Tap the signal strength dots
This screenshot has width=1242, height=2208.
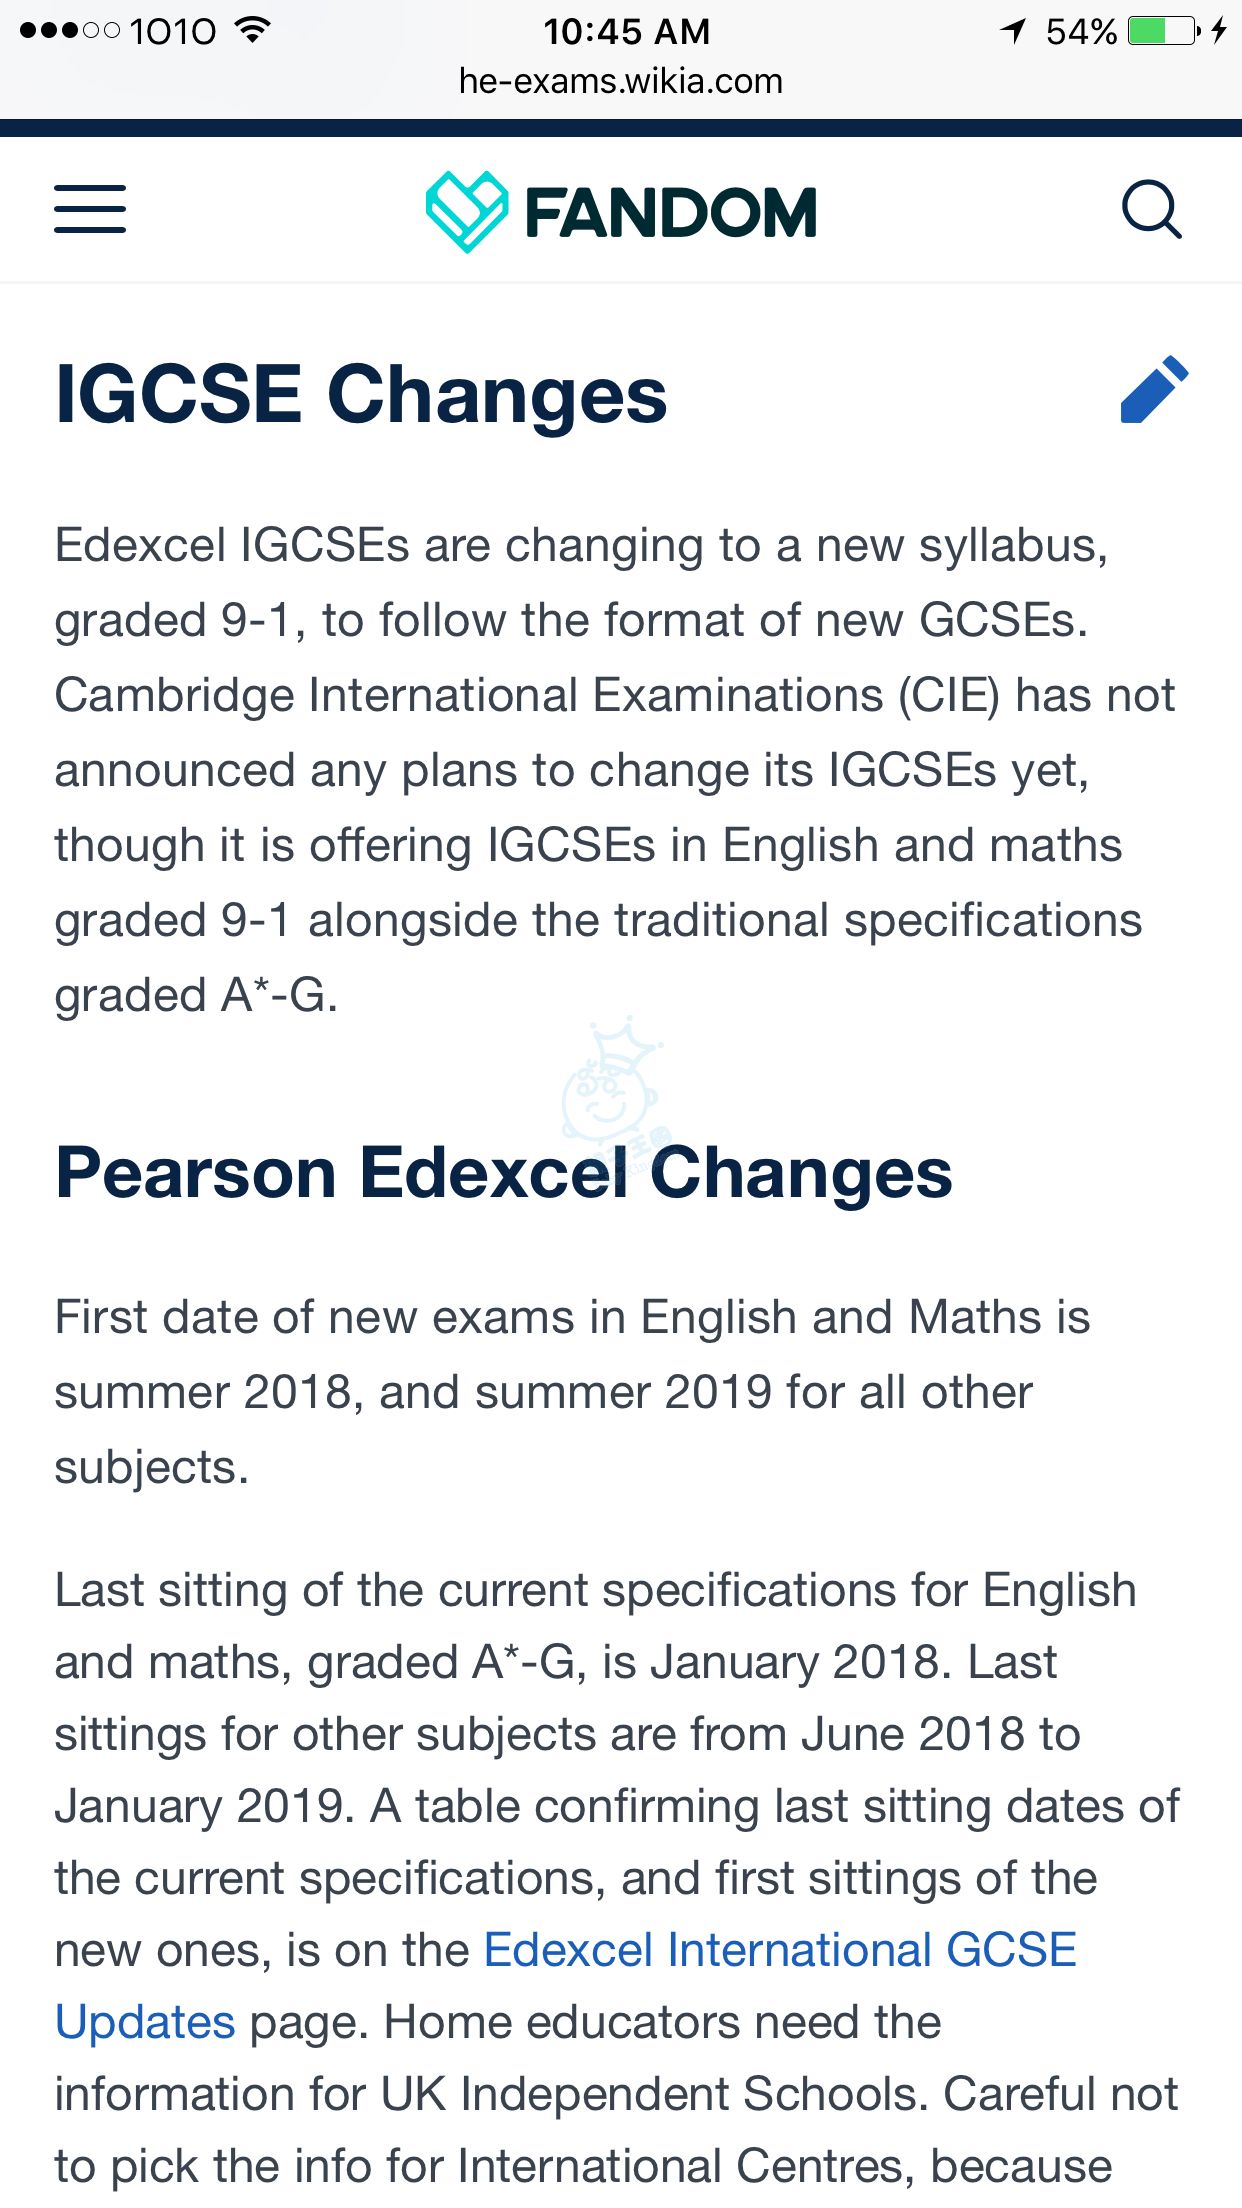click(69, 31)
